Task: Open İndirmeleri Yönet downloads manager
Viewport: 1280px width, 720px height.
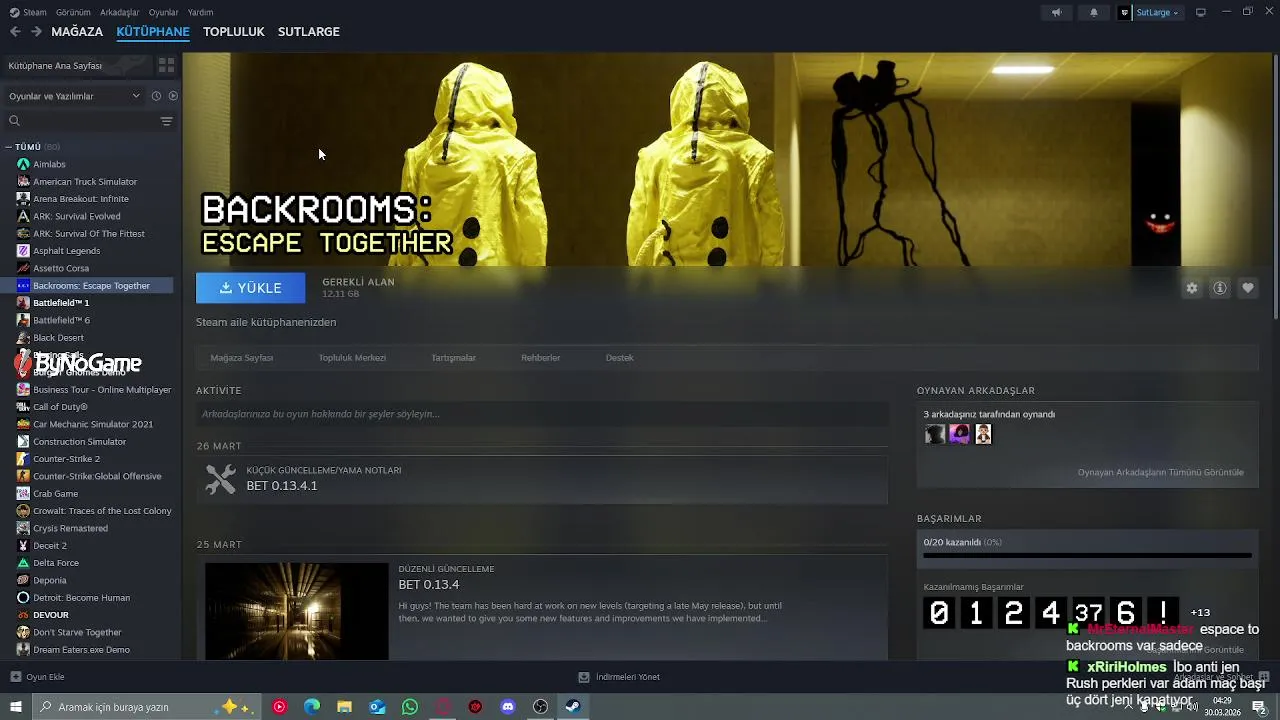Action: coord(620,677)
